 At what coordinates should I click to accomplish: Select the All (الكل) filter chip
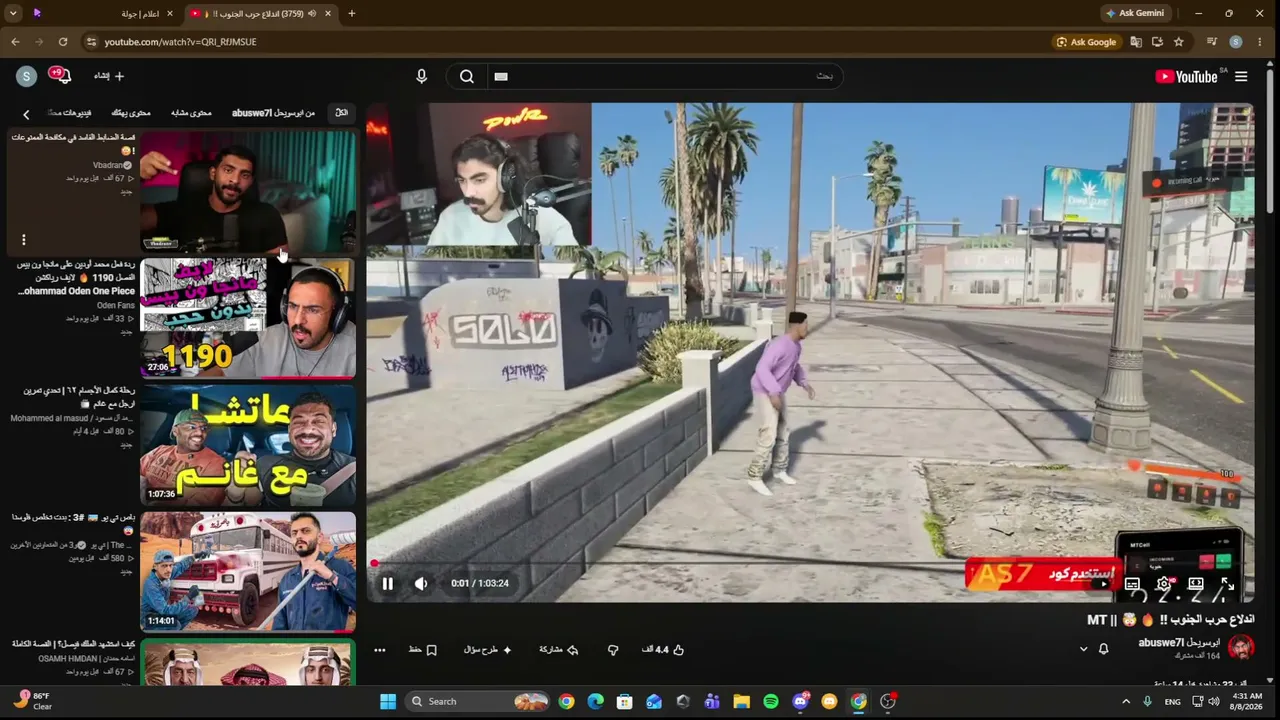pyautogui.click(x=341, y=113)
